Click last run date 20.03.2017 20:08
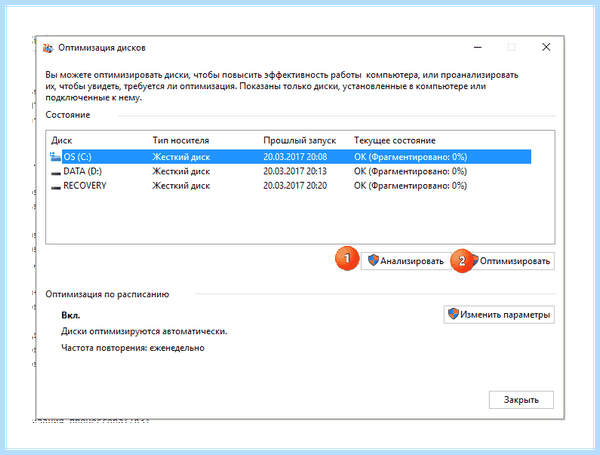Screen dimensions: 600x455 click(x=295, y=157)
